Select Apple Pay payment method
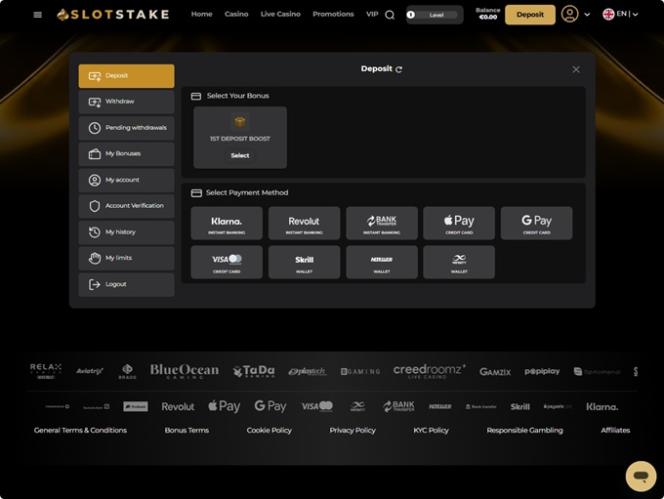Image resolution: width=664 pixels, height=499 pixels. (459, 223)
